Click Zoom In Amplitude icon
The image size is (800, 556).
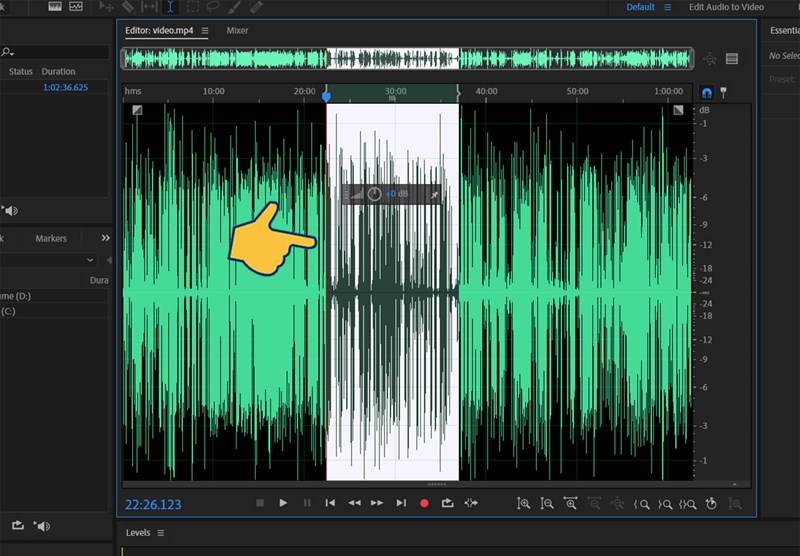523,504
